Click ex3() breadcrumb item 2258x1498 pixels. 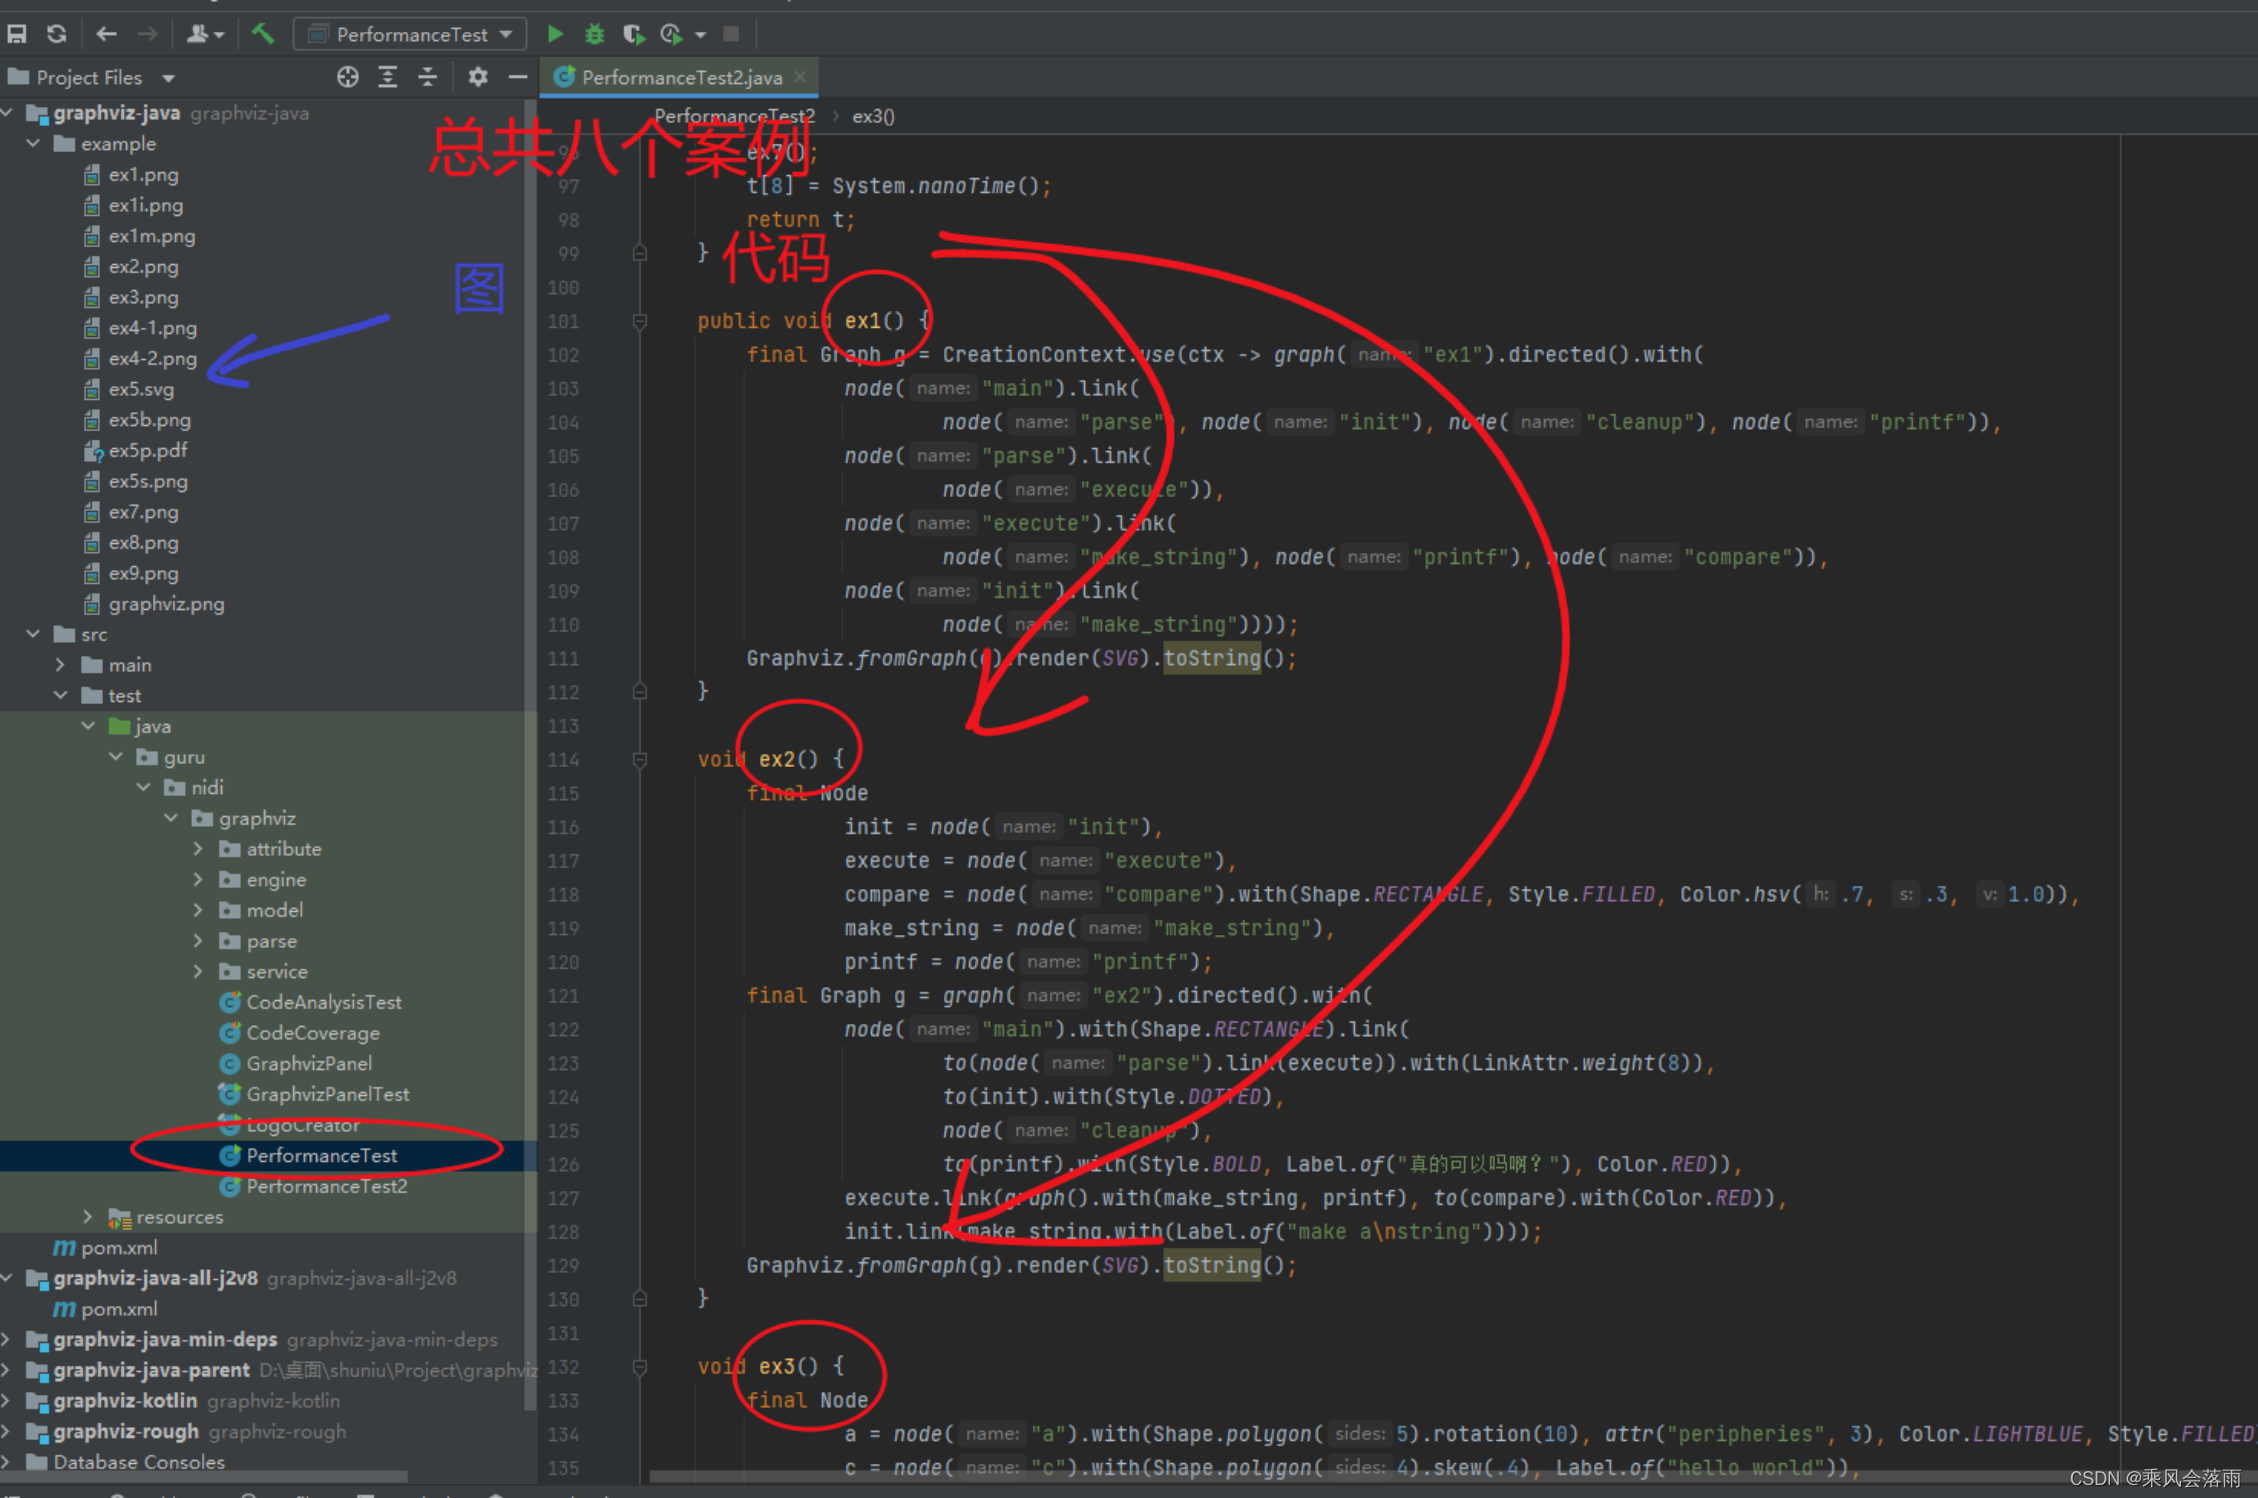point(873,116)
